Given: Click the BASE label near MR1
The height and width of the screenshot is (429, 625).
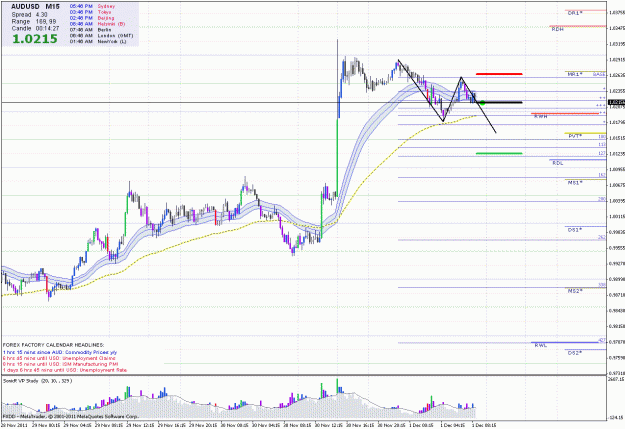Looking at the screenshot, I should 599,74.
